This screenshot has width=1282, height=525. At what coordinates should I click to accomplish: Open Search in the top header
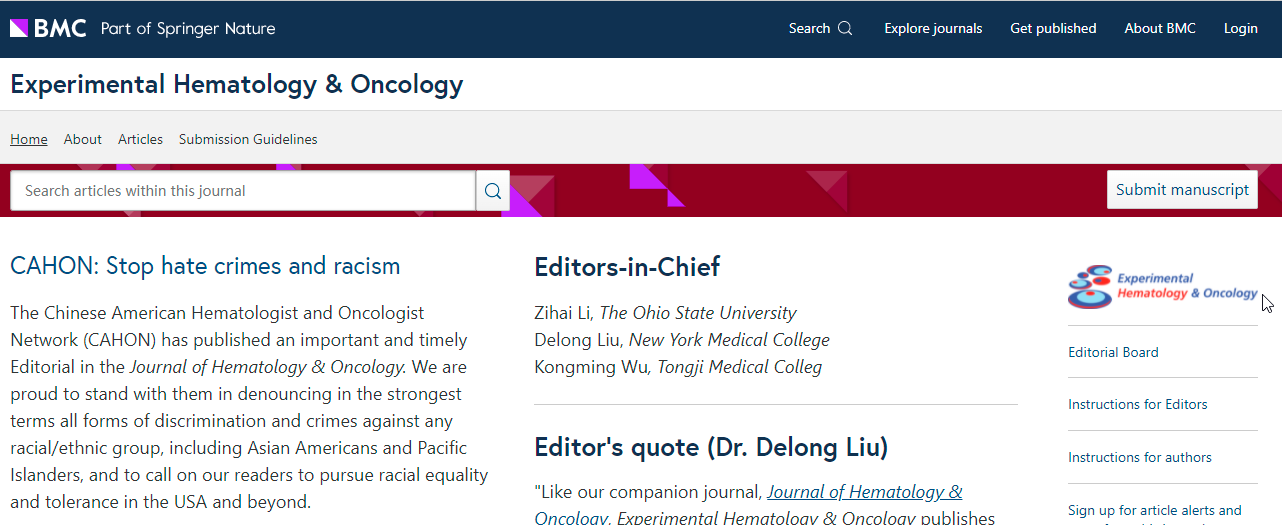pos(820,28)
